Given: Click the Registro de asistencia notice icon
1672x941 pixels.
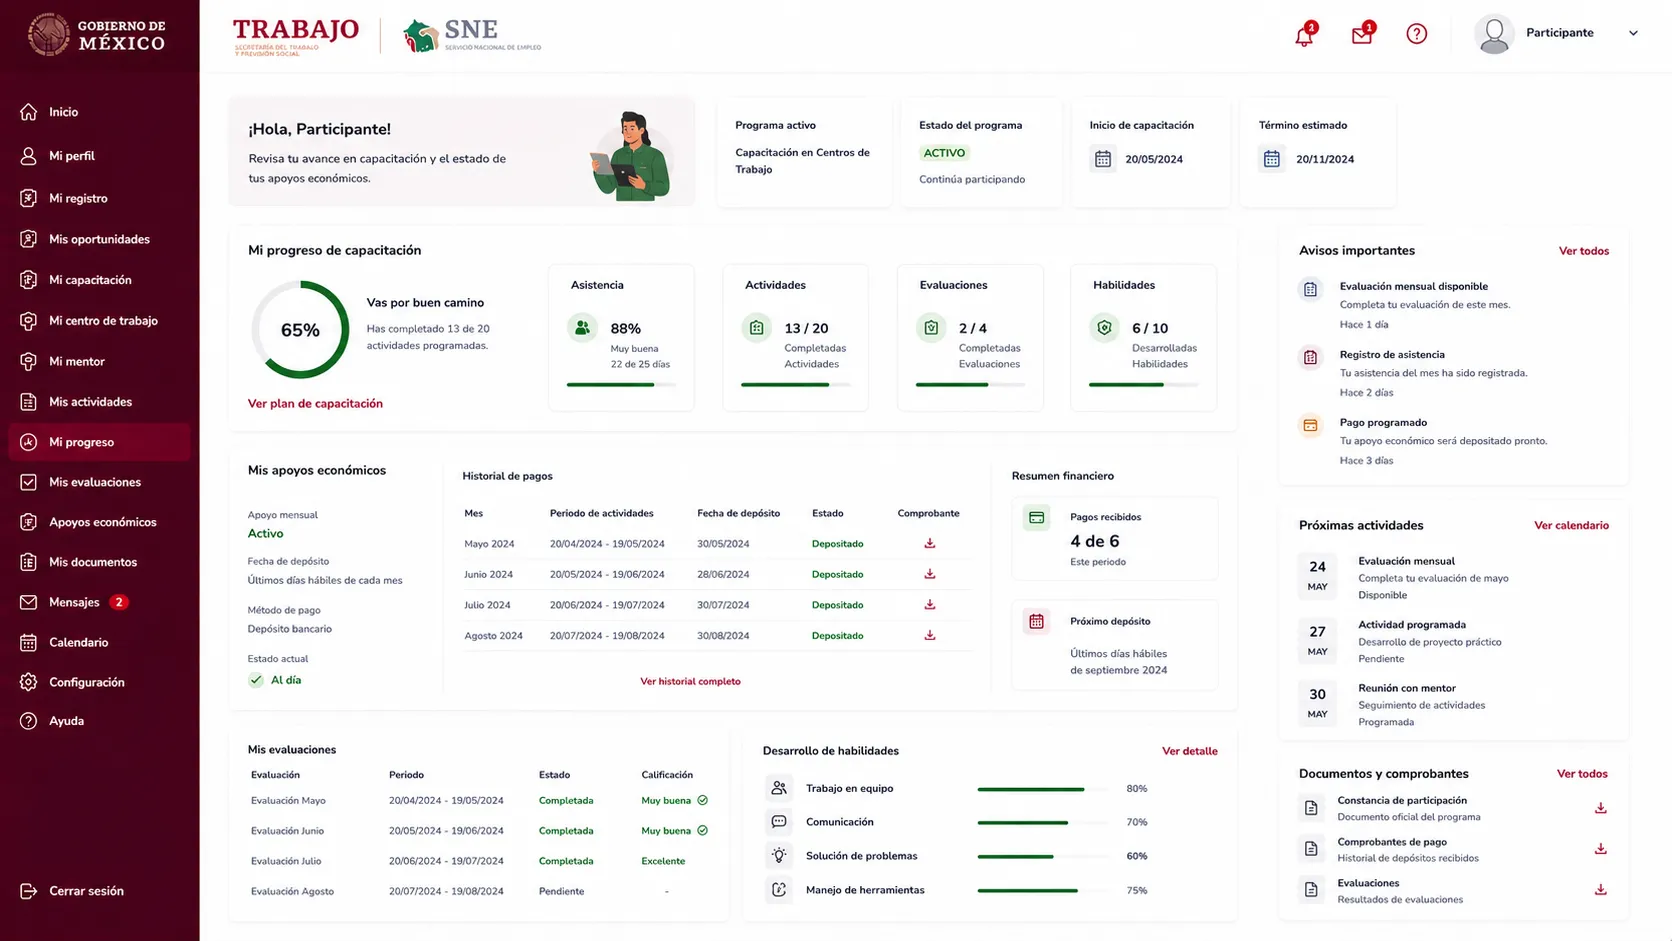Looking at the screenshot, I should [x=1310, y=357].
